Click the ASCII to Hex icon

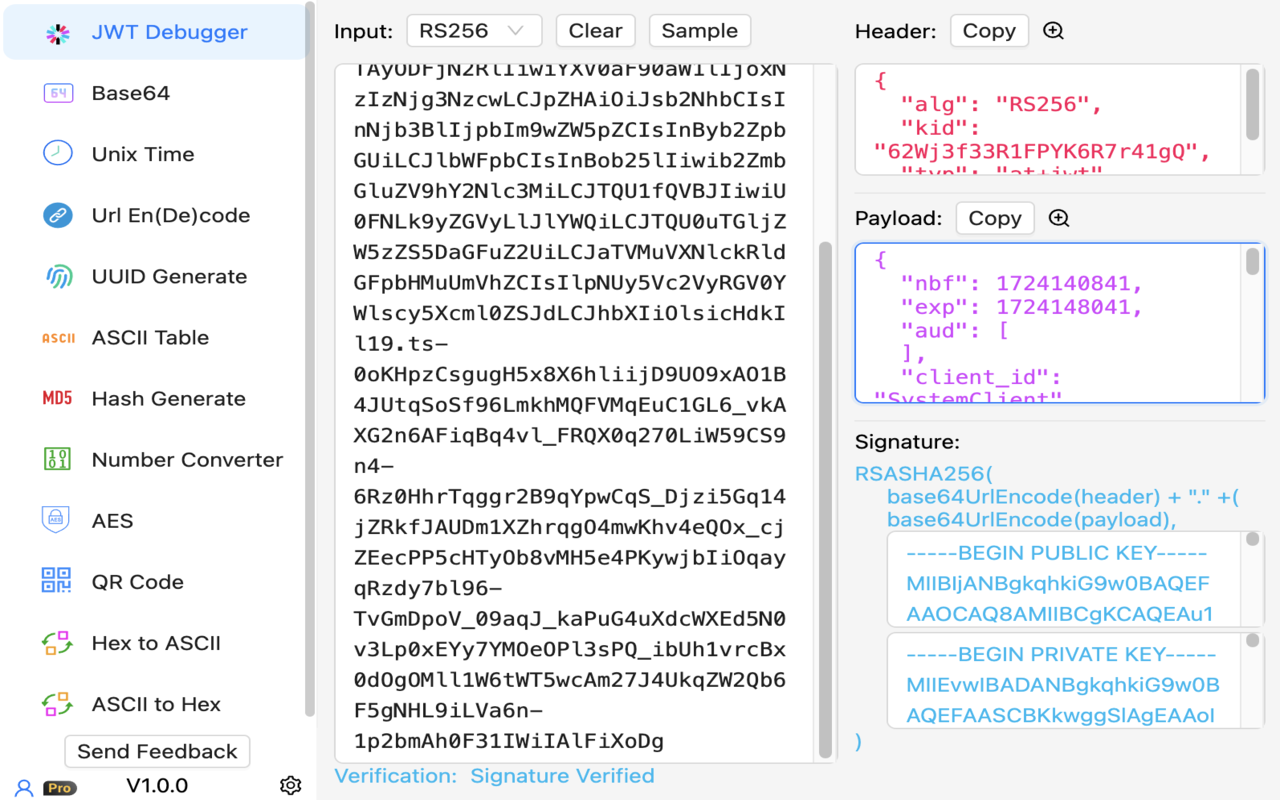pyautogui.click(x=57, y=704)
